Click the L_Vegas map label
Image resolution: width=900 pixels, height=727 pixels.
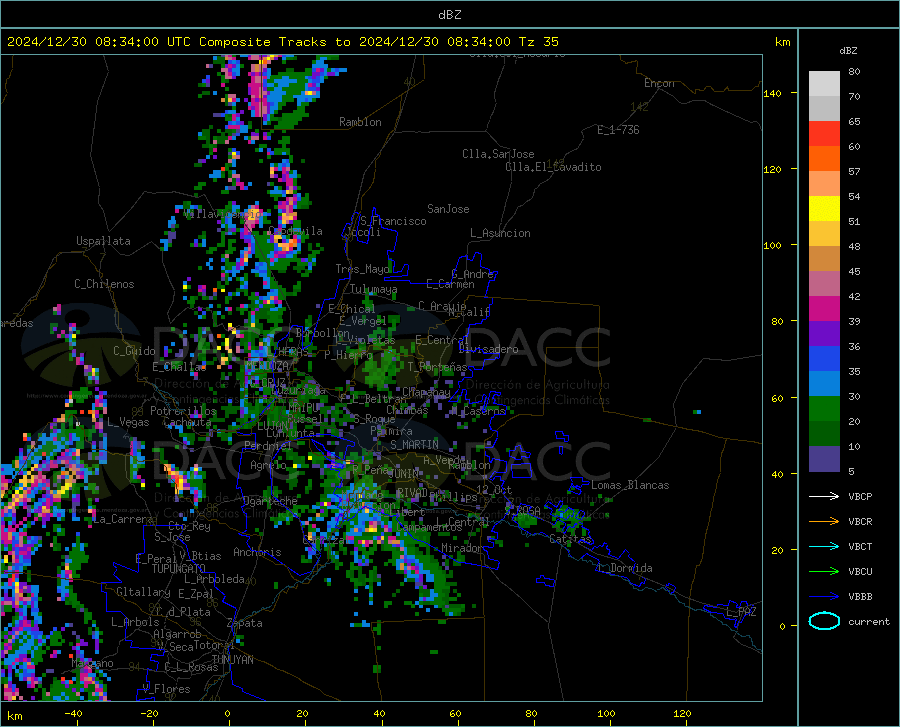(x=128, y=422)
